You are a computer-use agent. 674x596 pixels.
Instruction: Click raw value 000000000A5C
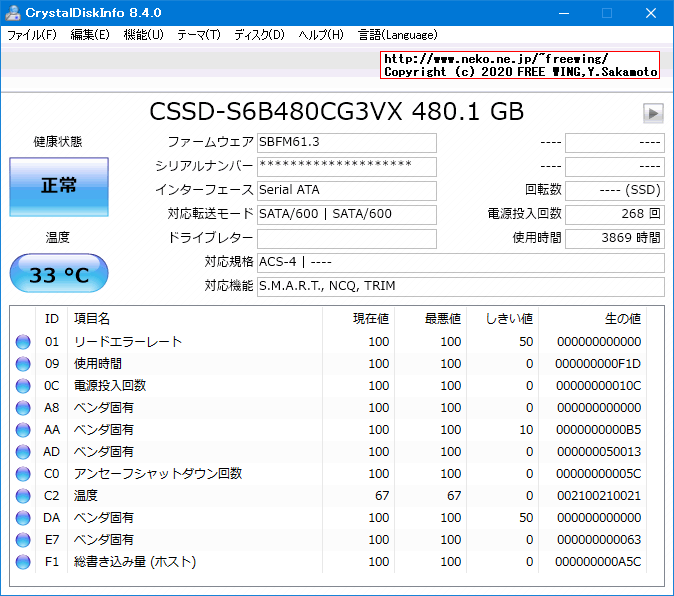coord(598,562)
